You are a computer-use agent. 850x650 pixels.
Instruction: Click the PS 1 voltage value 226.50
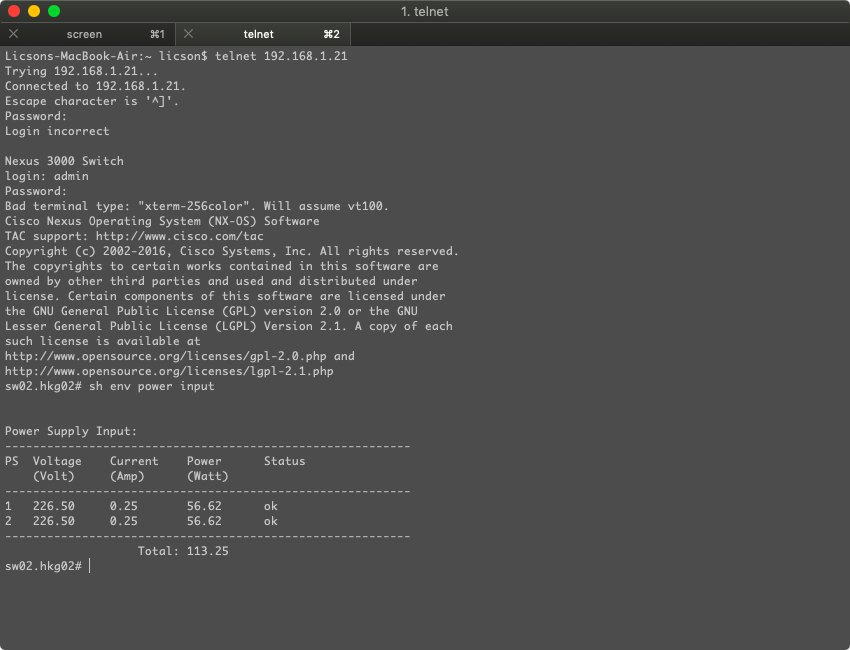(54, 506)
